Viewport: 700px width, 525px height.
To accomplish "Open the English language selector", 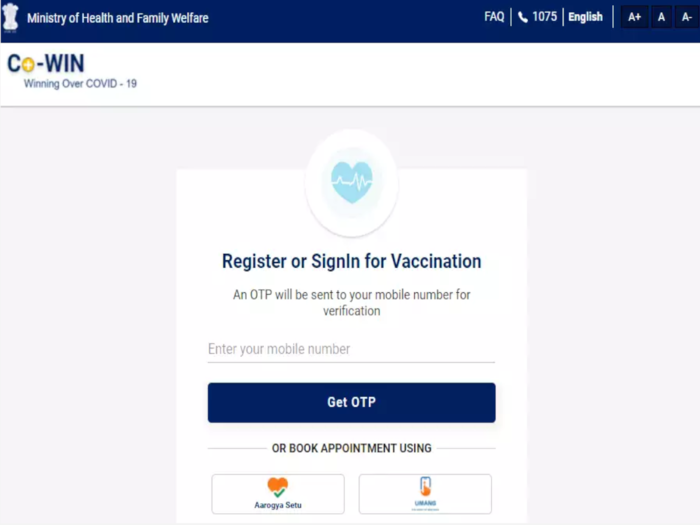I will click(x=585, y=17).
